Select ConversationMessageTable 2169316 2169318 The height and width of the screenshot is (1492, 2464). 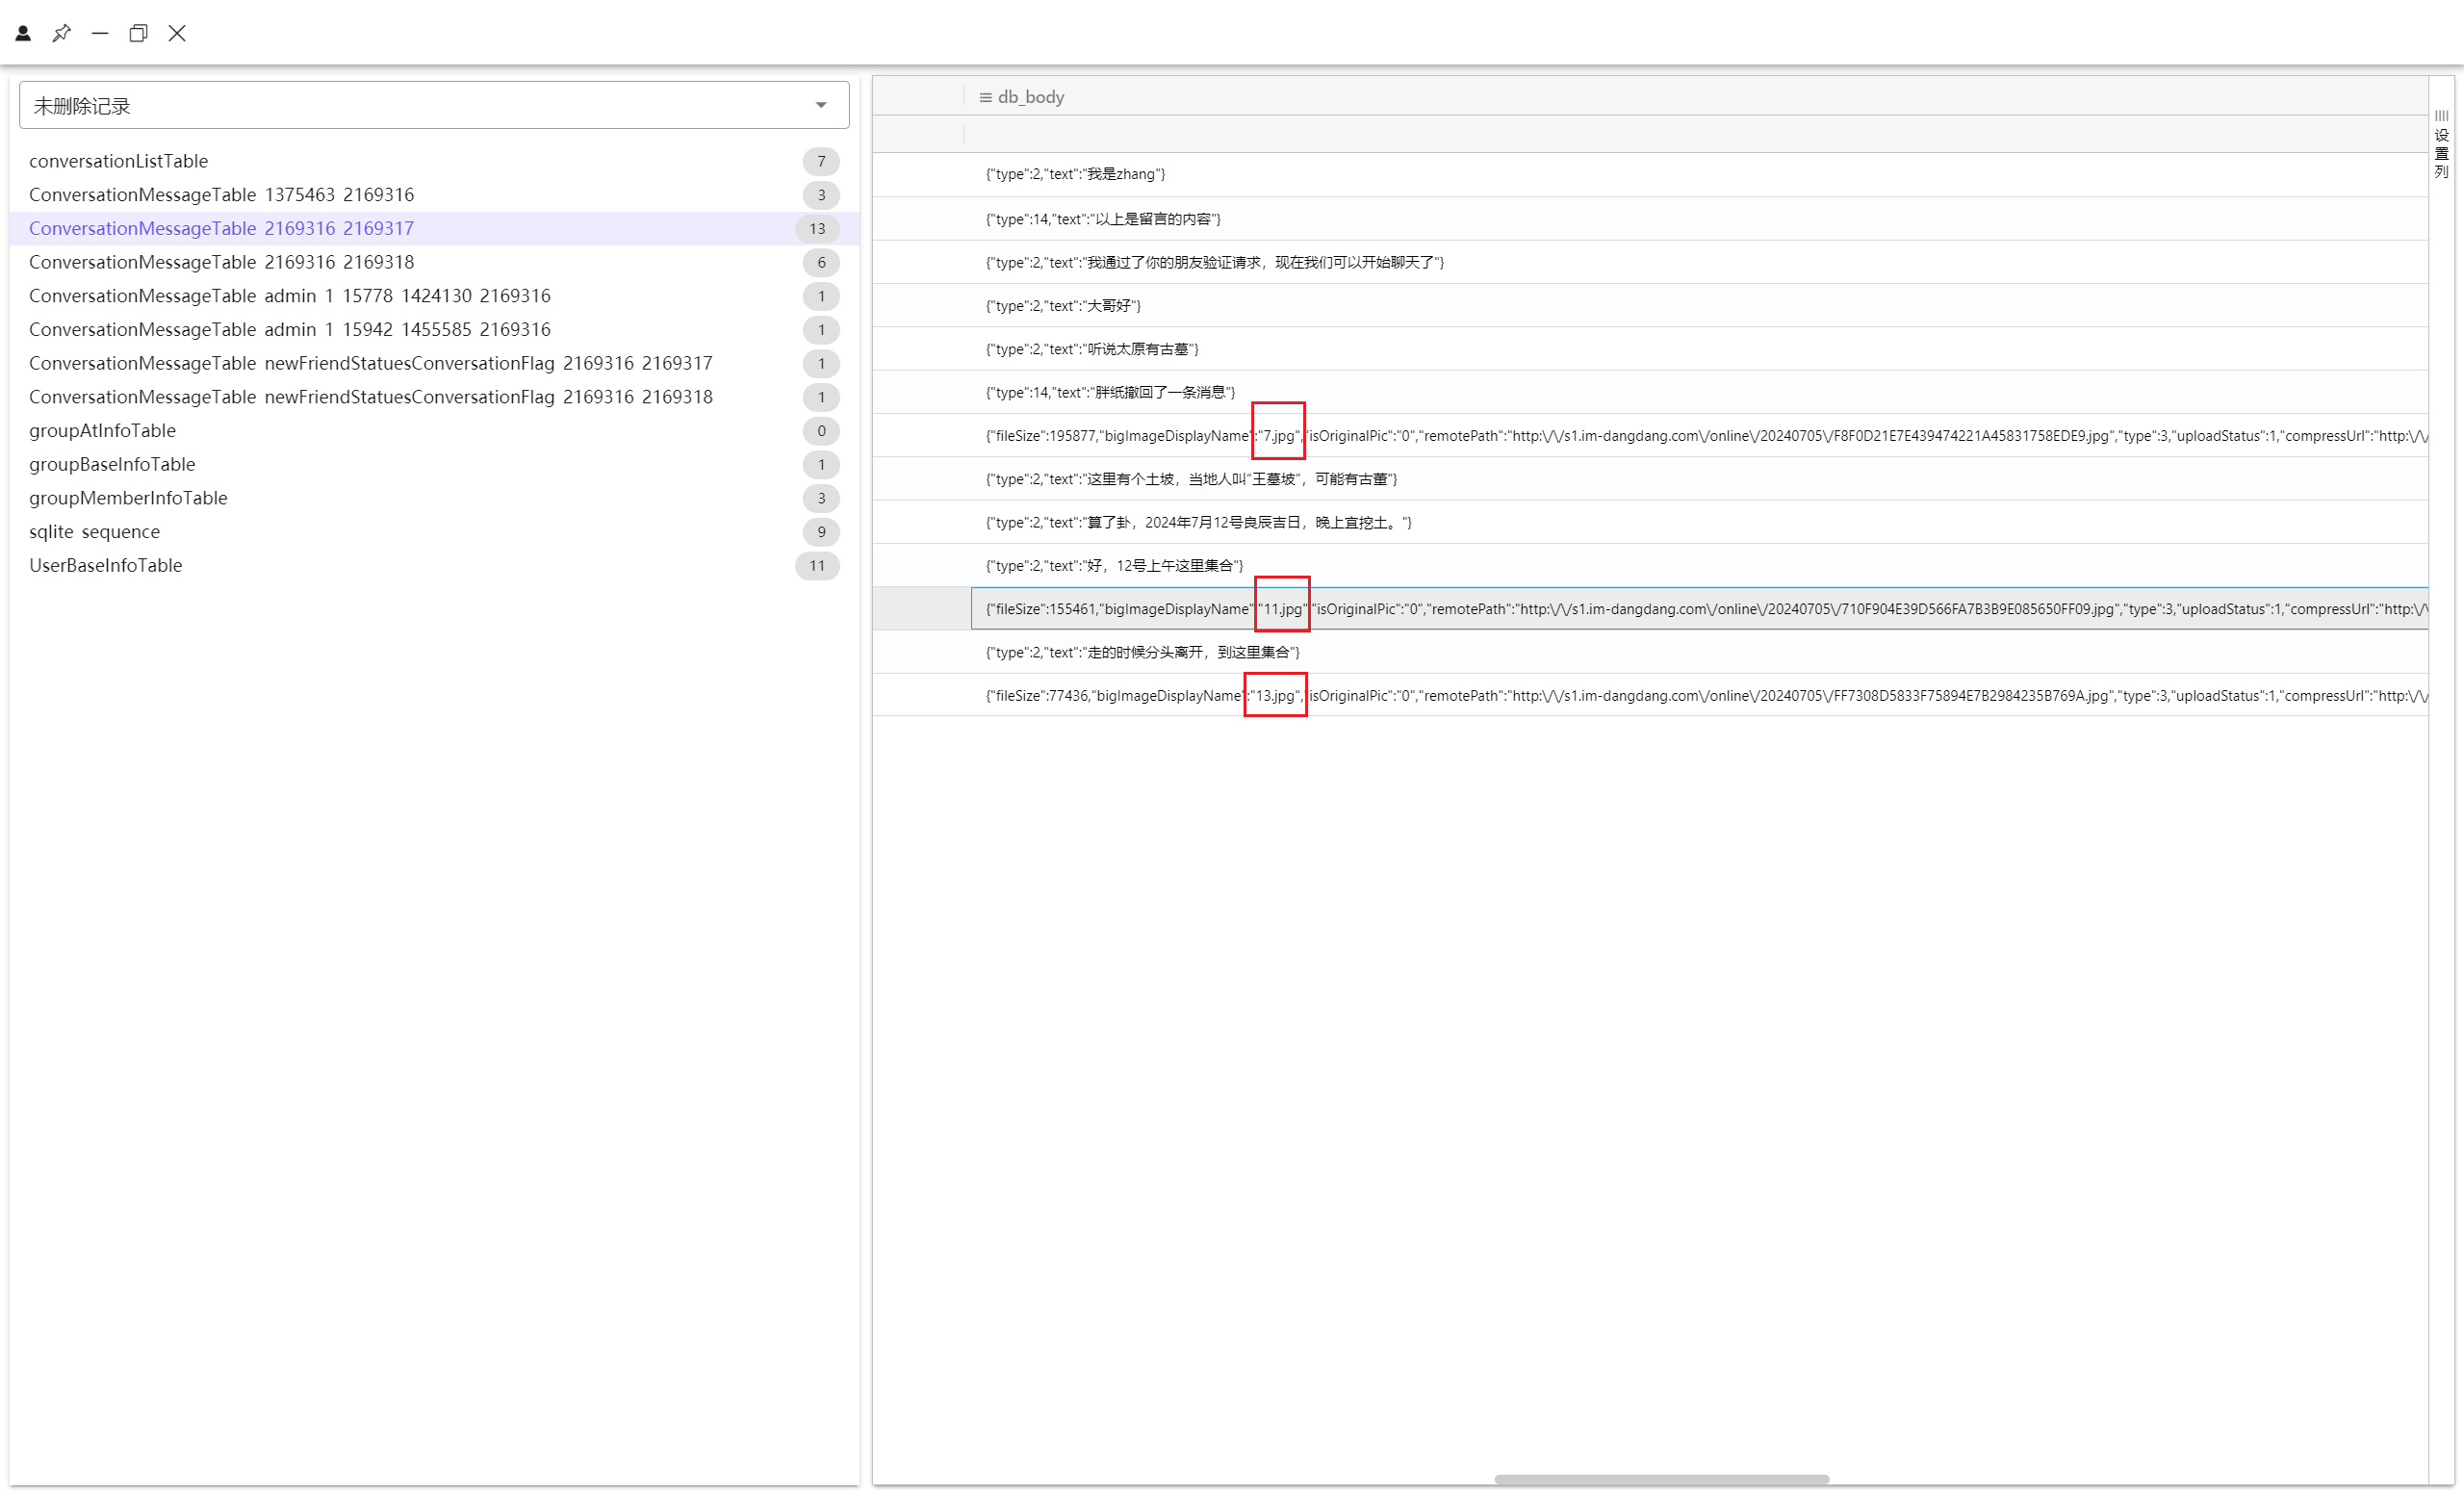[x=434, y=262]
